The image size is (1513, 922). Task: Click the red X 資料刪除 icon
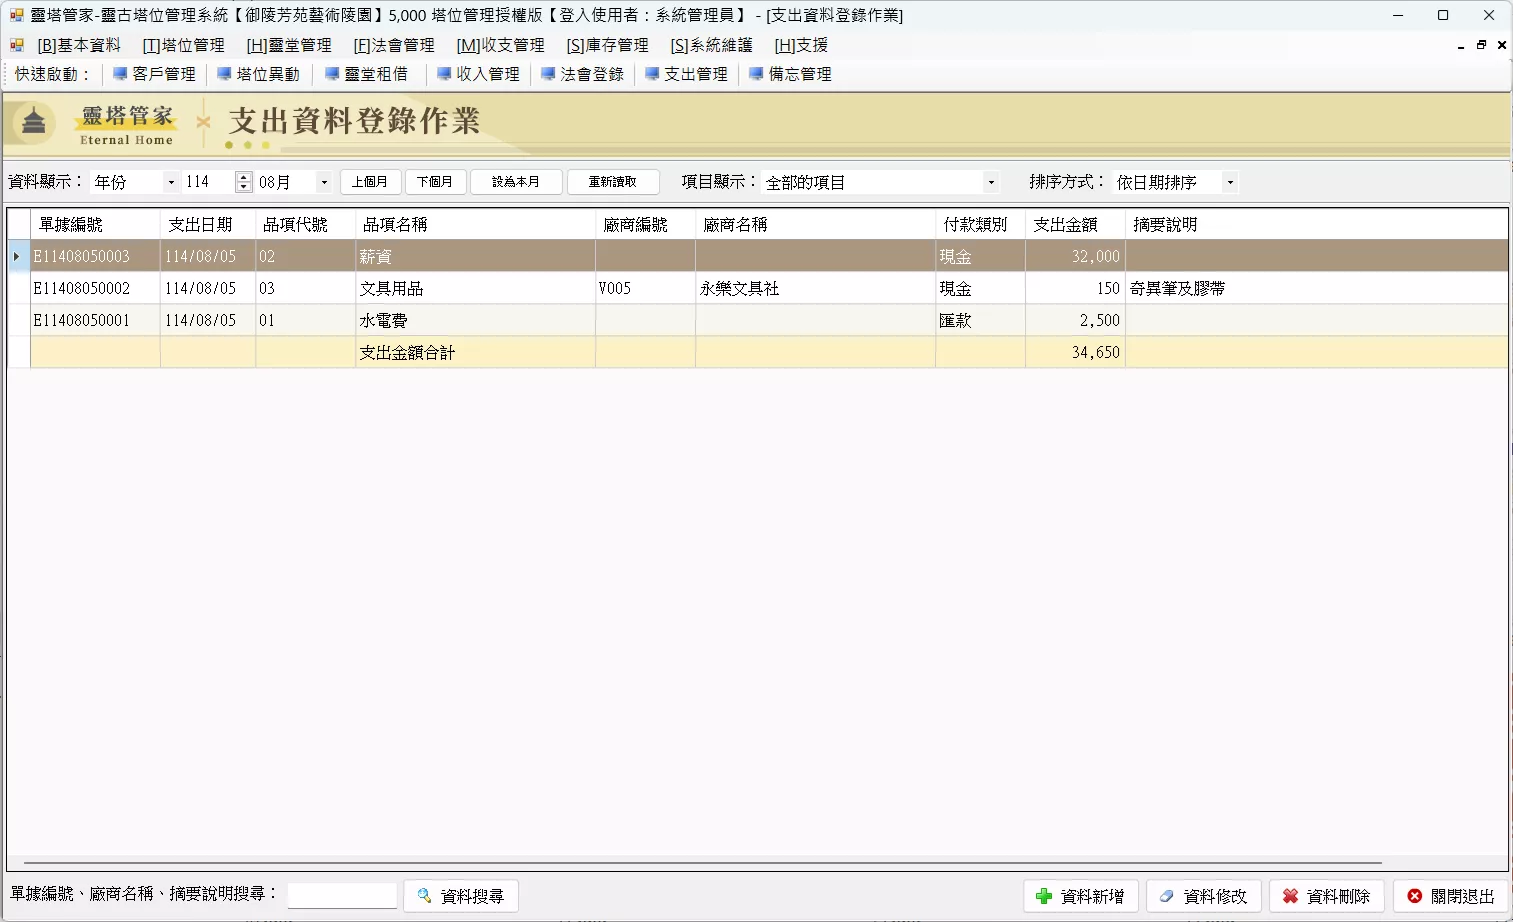(1290, 896)
